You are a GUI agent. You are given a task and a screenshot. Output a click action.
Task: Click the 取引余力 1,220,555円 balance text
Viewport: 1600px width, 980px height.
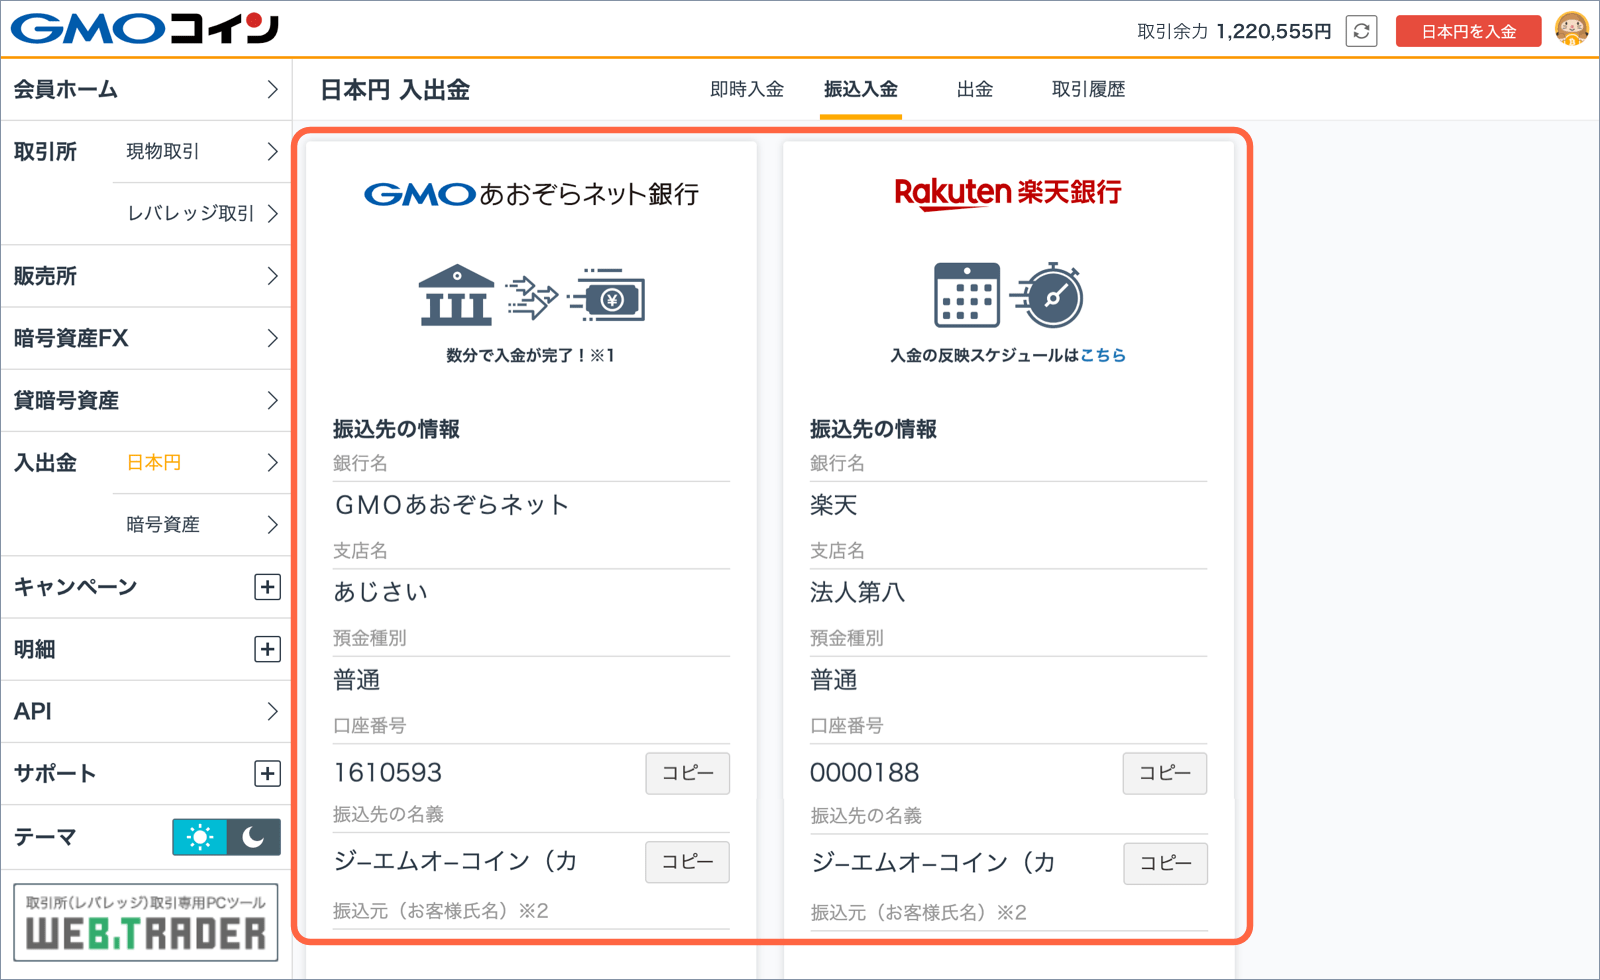[1235, 31]
